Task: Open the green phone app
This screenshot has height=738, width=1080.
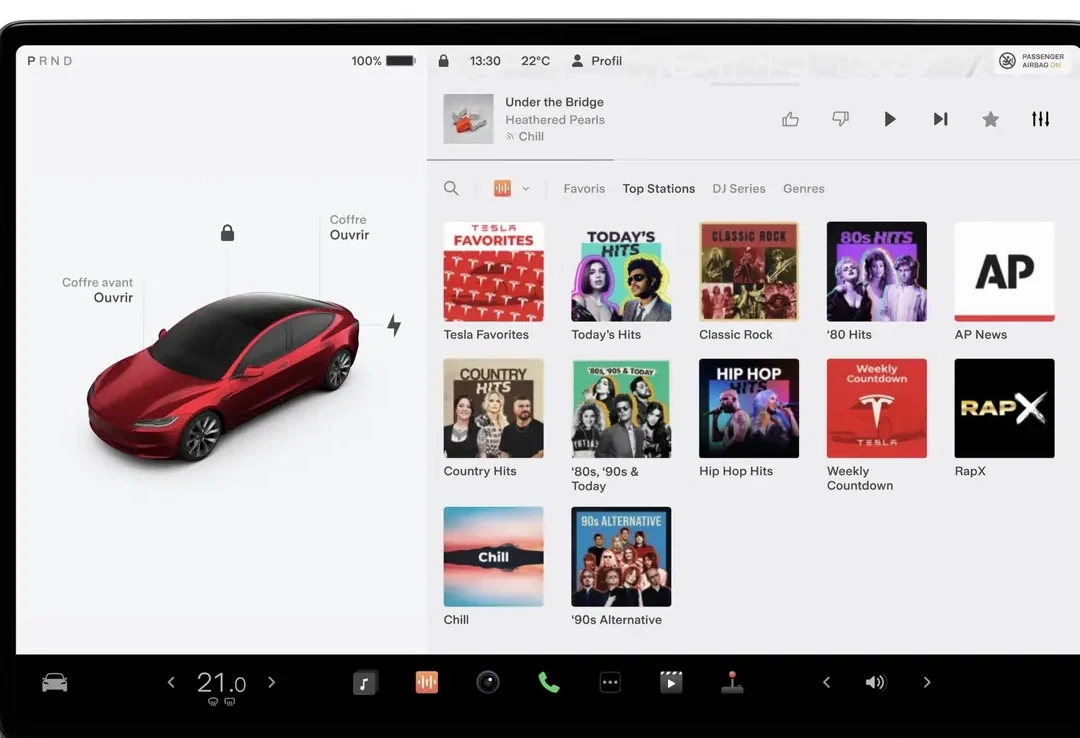Action: tap(548, 682)
